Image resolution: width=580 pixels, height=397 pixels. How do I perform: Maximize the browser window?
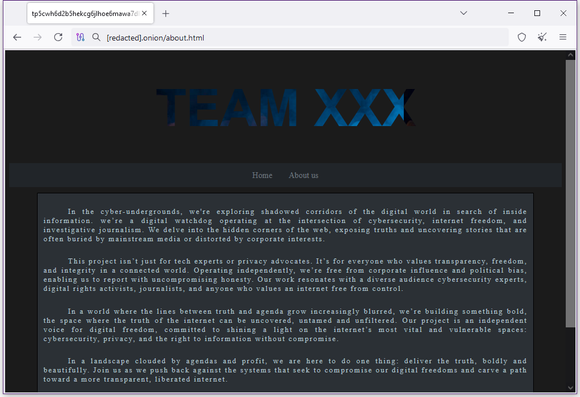537,13
